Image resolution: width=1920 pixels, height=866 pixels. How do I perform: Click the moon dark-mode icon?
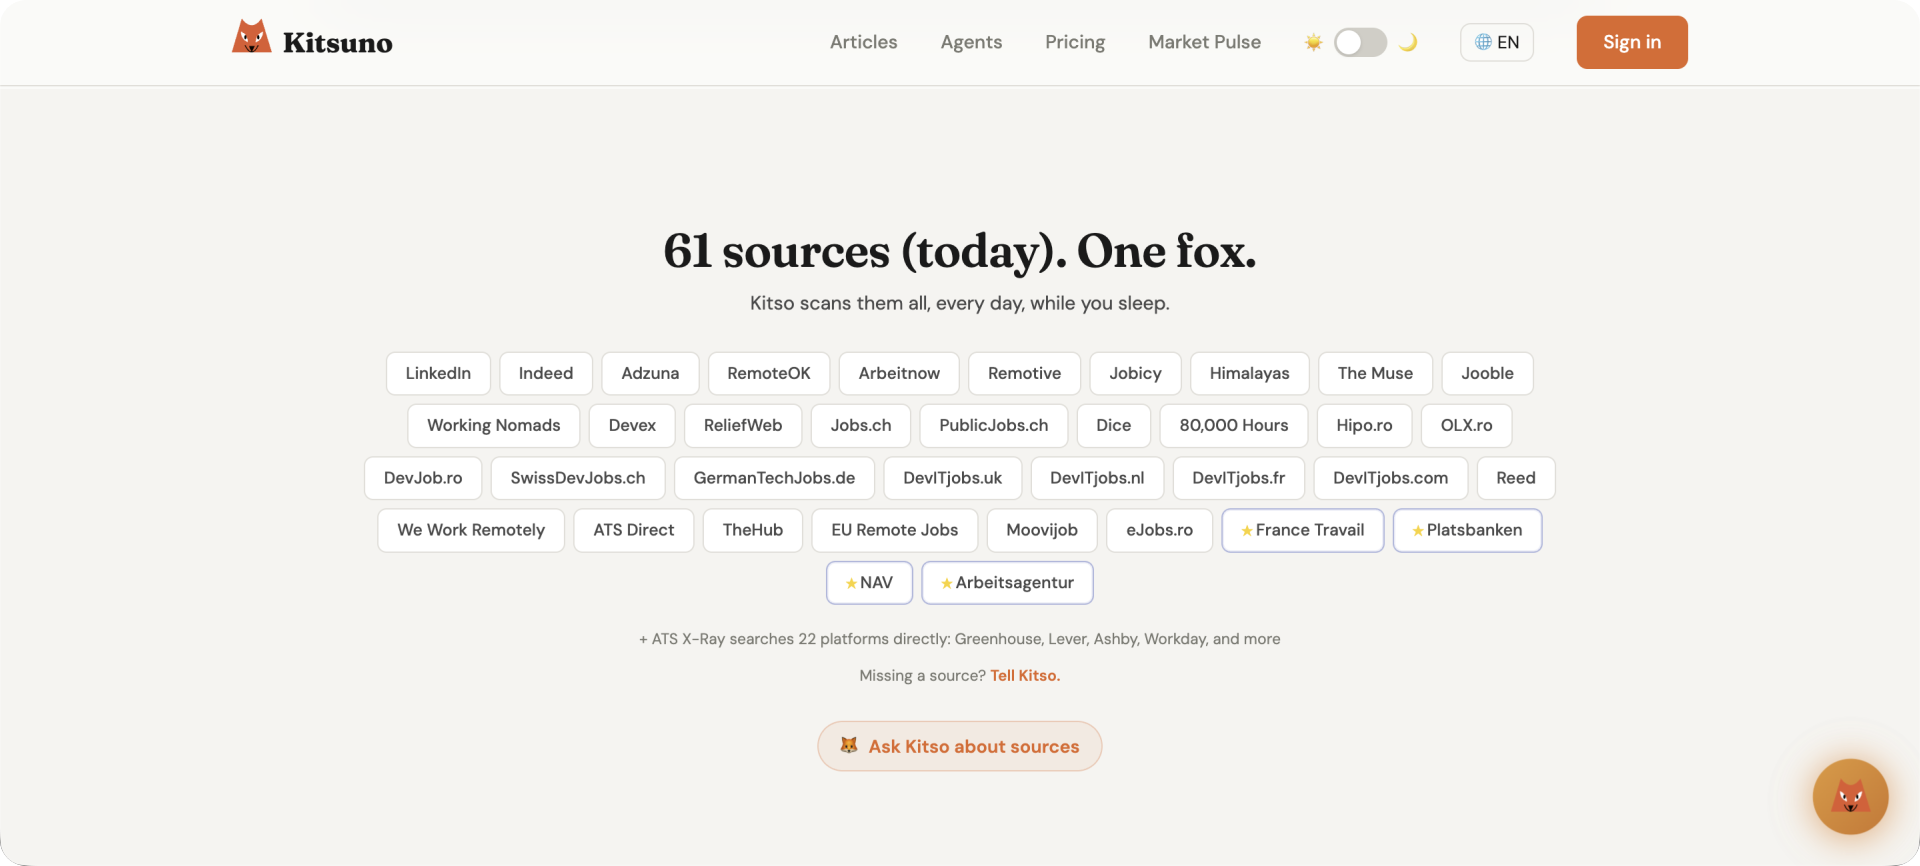coord(1408,42)
